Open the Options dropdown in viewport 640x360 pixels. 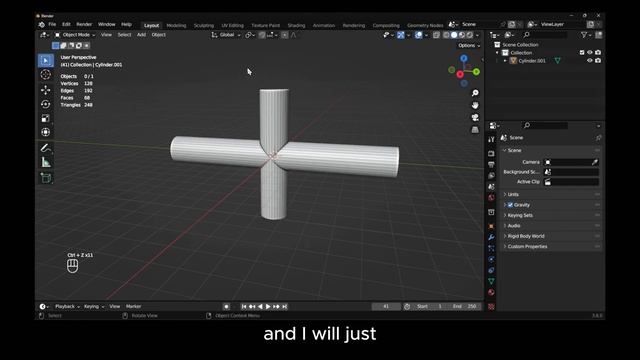(x=469, y=45)
